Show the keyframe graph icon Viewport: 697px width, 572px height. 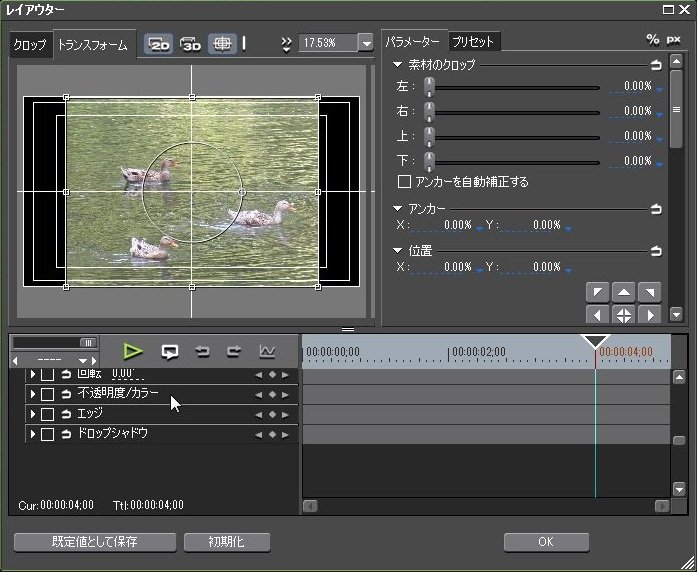click(x=267, y=352)
